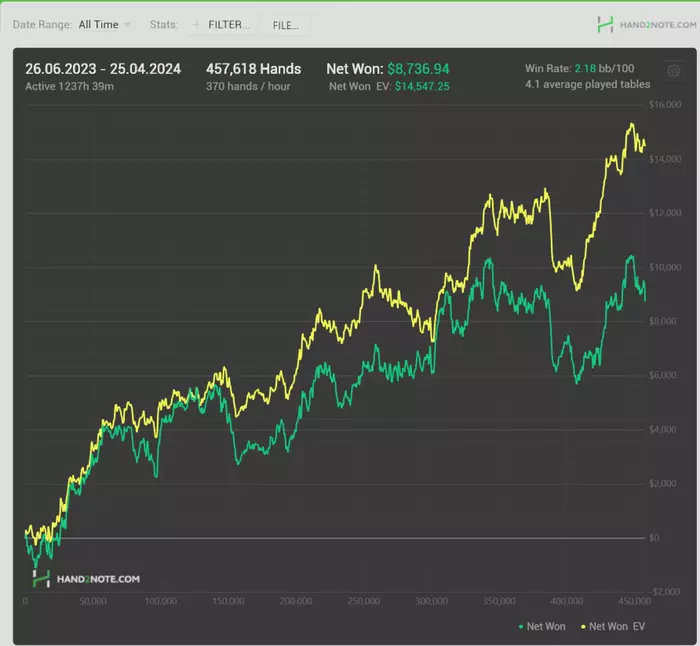Screen dimensions: 700x646
Task: Open the graph settings gear icon
Action: (674, 71)
